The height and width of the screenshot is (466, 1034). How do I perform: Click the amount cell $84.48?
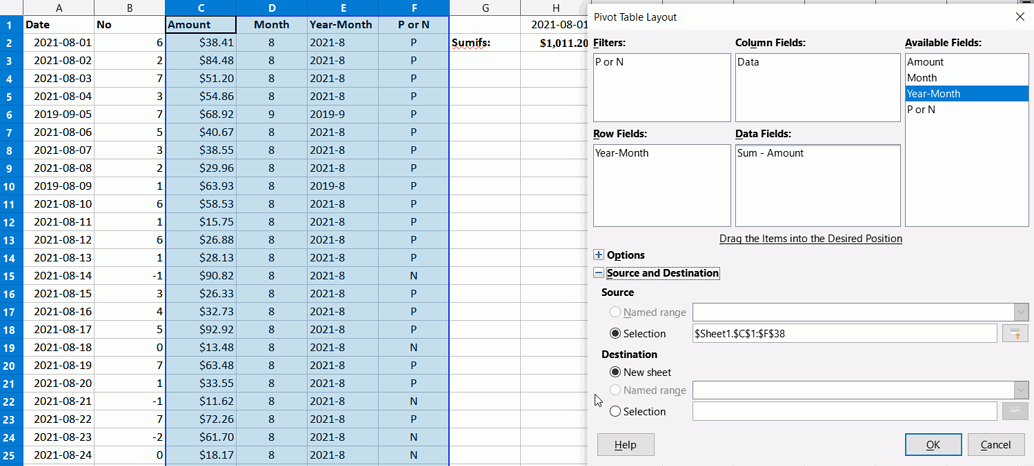pyautogui.click(x=200, y=61)
